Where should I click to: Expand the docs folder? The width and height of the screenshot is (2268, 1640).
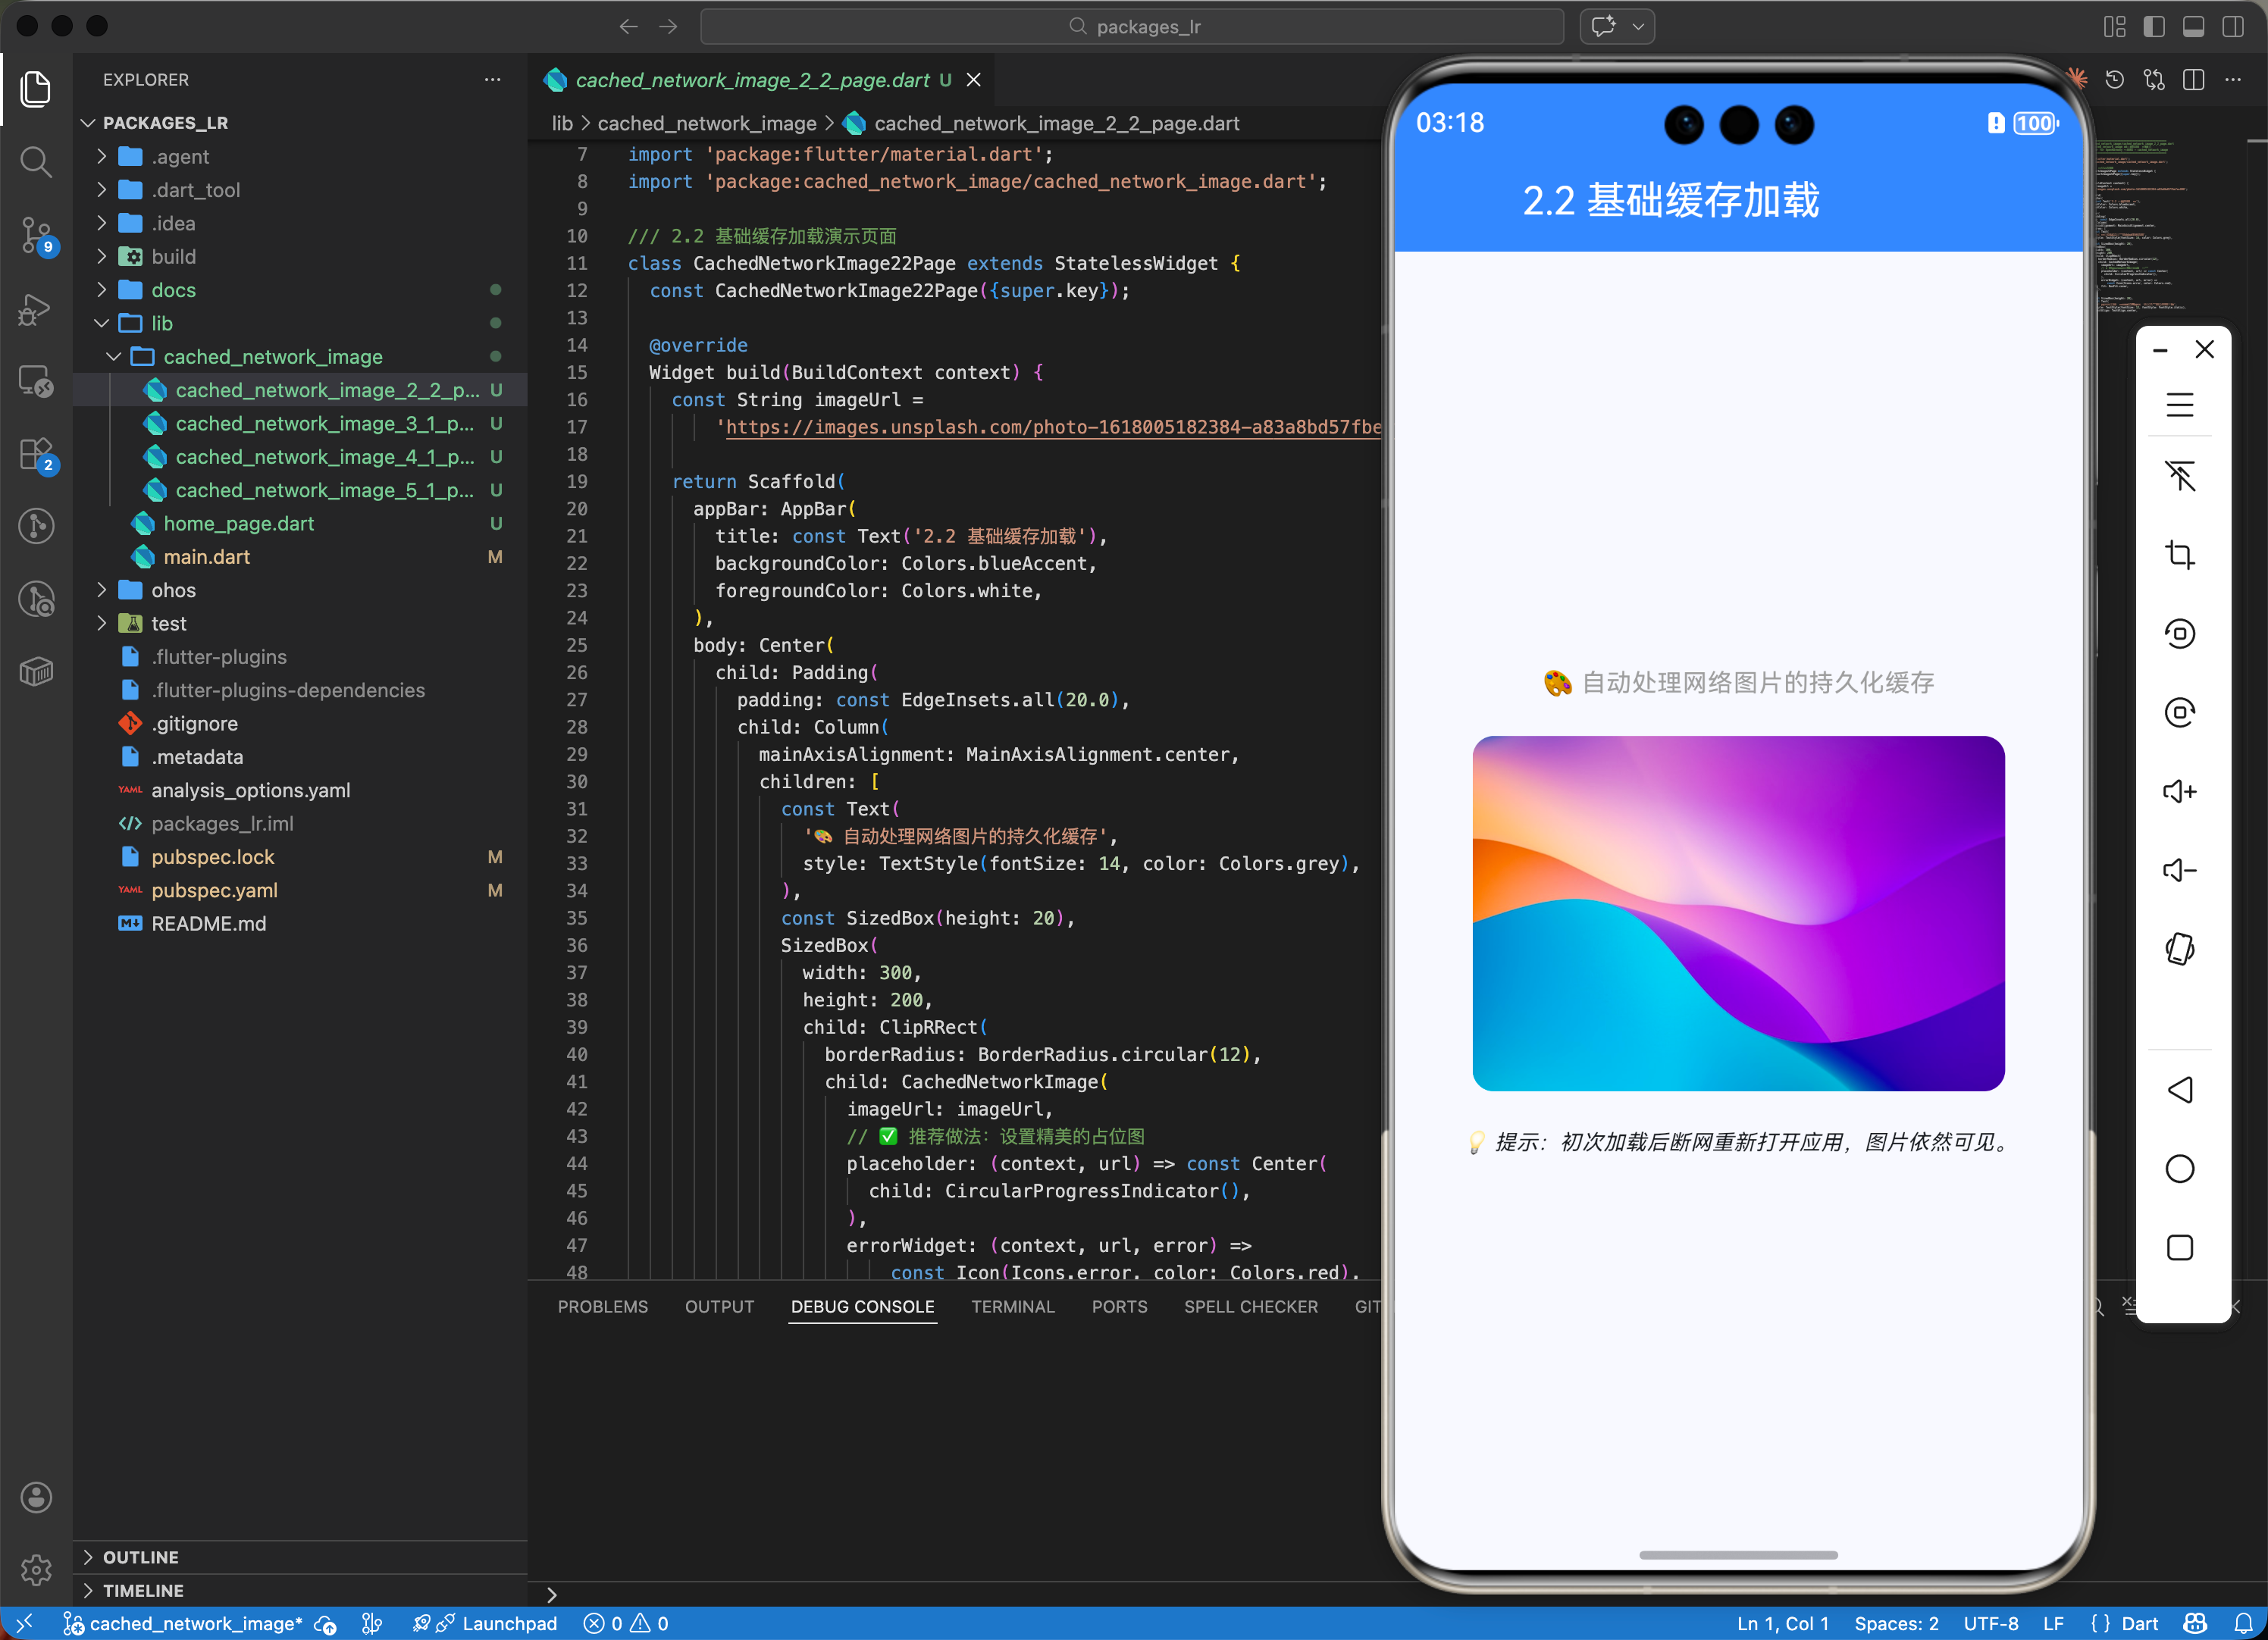[173, 290]
